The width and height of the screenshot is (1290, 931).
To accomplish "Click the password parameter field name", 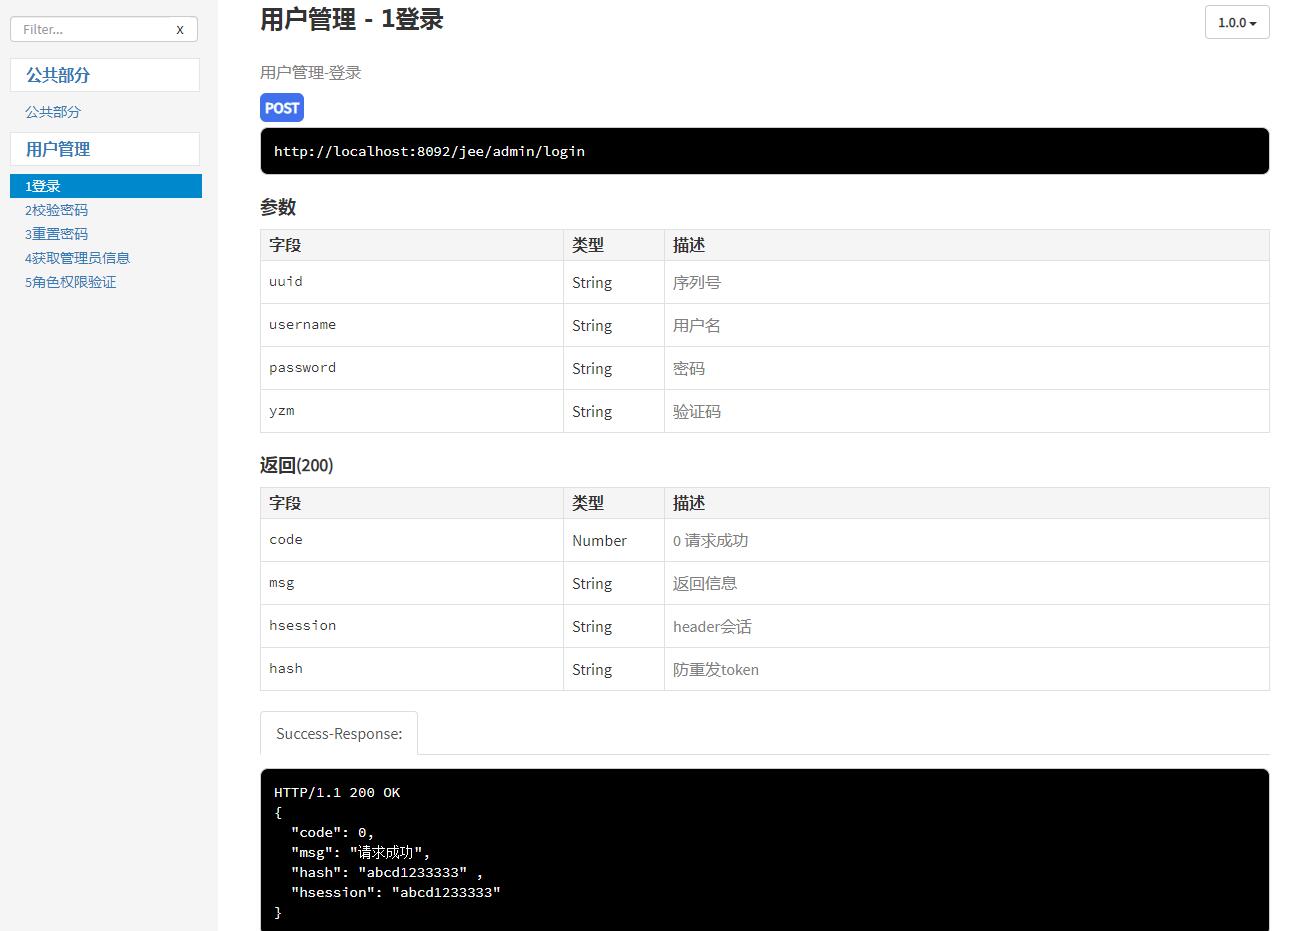I will coord(302,367).
